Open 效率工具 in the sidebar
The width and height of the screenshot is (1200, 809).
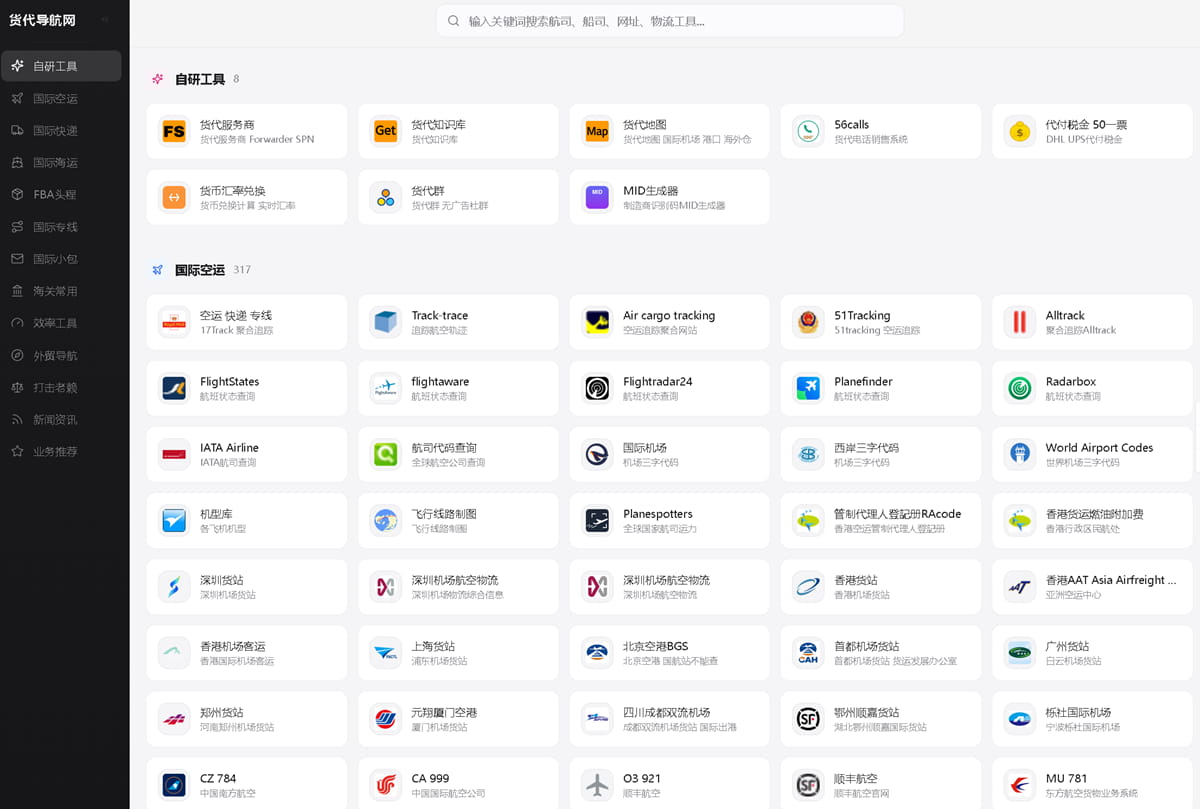[61, 323]
